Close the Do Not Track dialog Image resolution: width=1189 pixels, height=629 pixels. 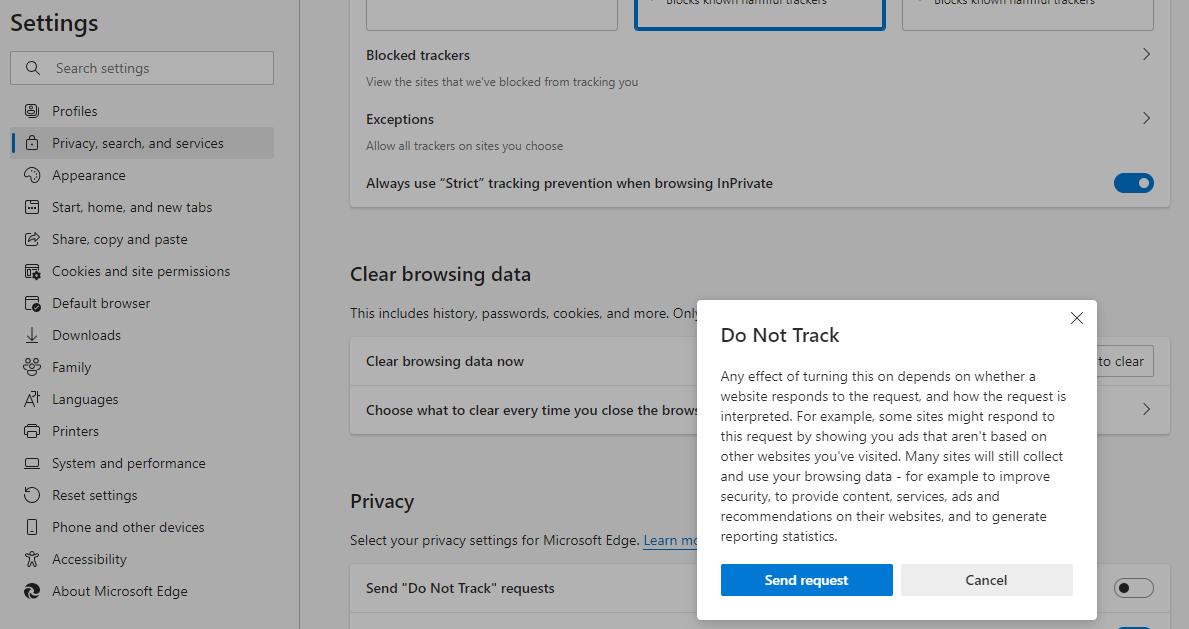coord(1077,318)
